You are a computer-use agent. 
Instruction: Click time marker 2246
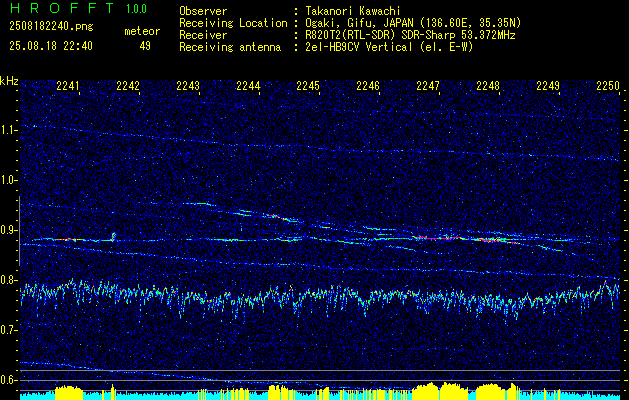[368, 86]
